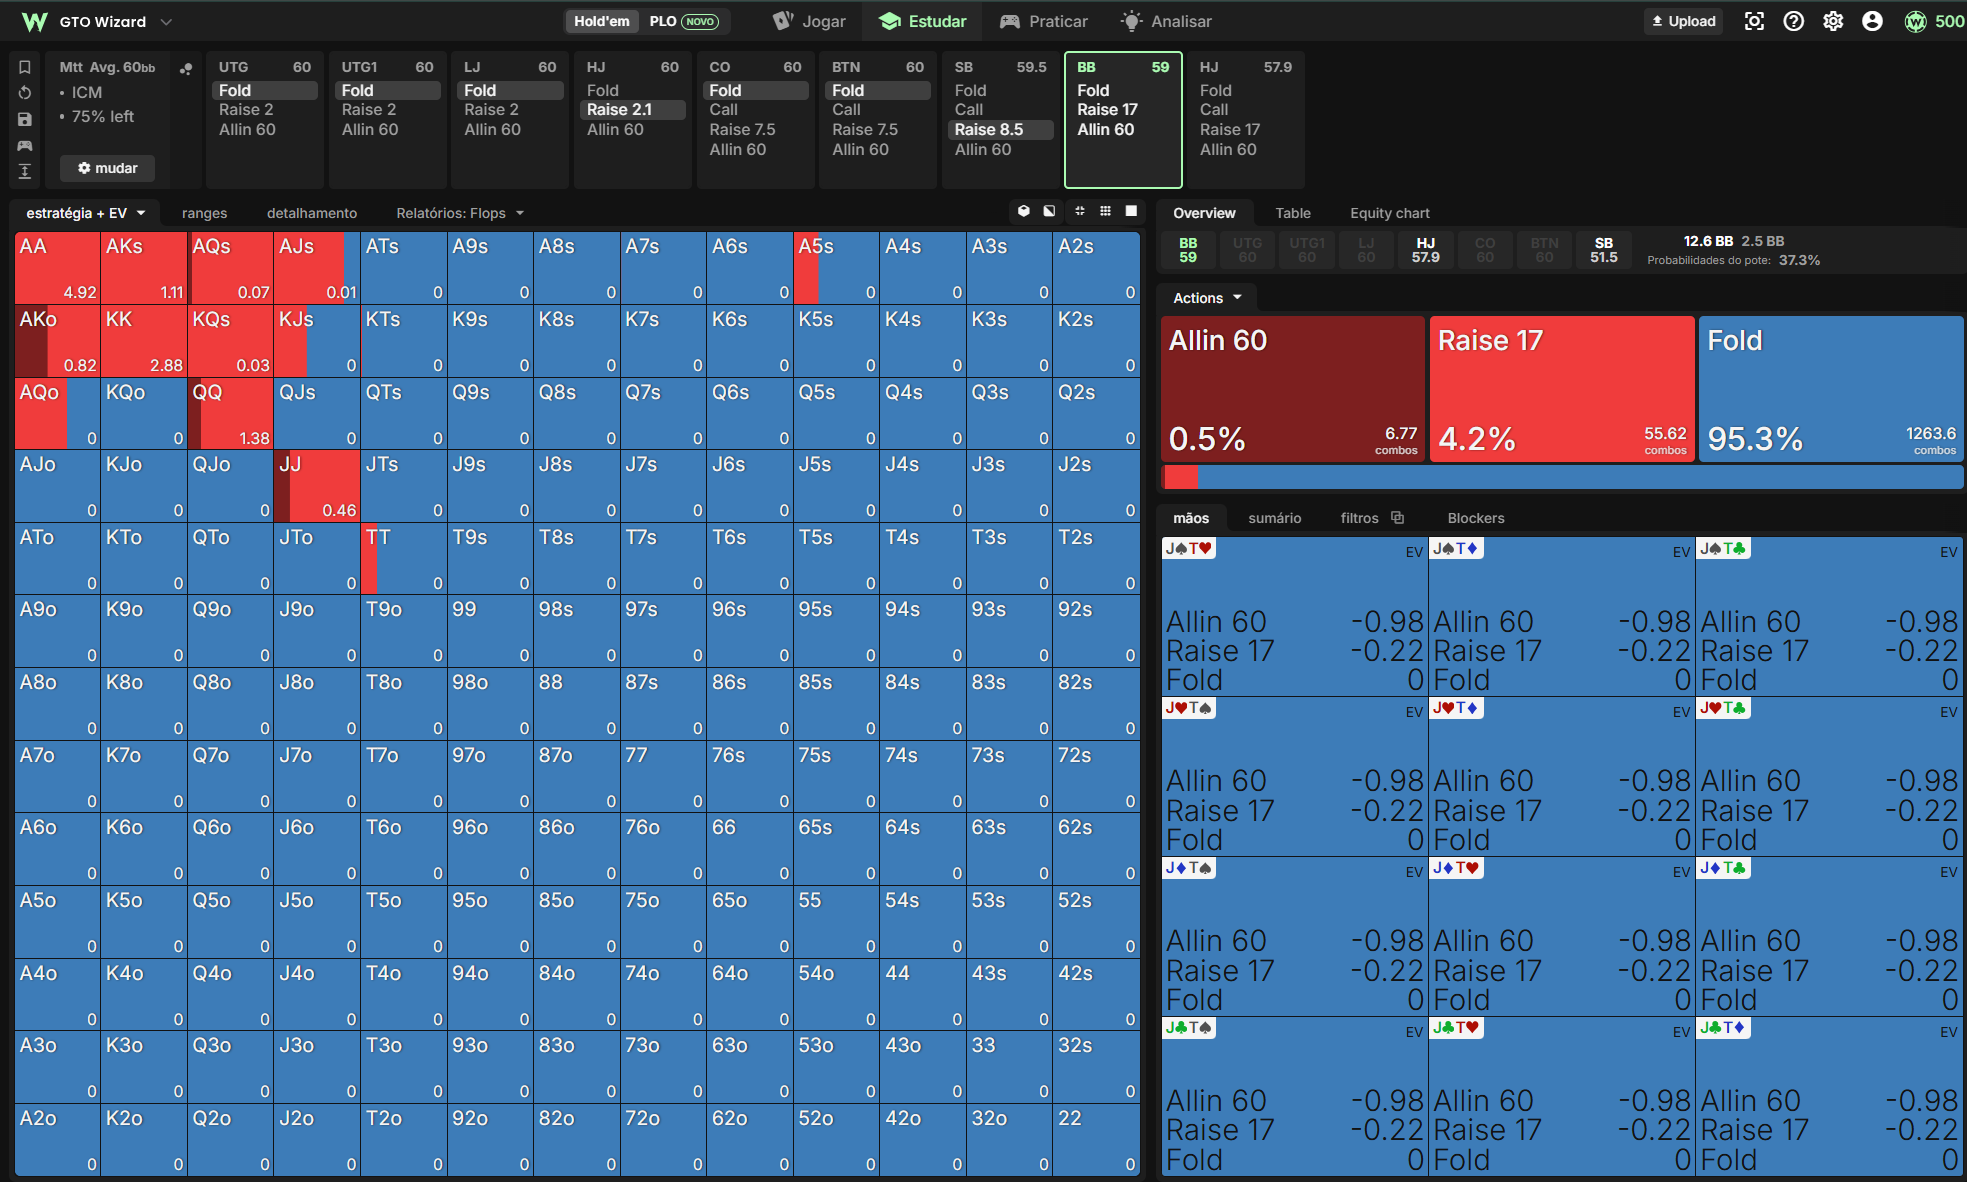Screen dimensions: 1967x1182
Task: Select HJ 57.9 in the Overview strip
Action: point(1425,250)
